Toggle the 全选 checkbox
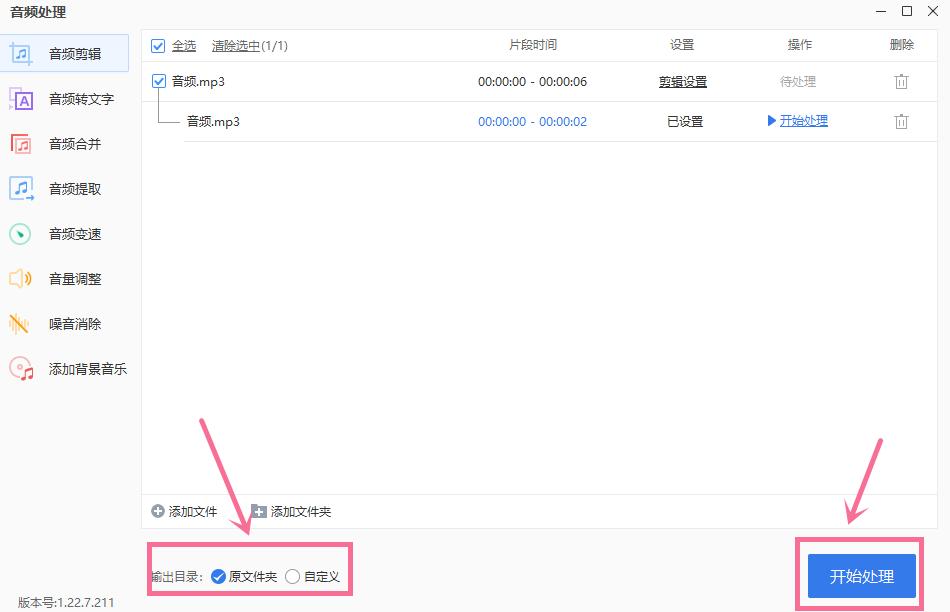The image size is (950, 612). tap(158, 46)
